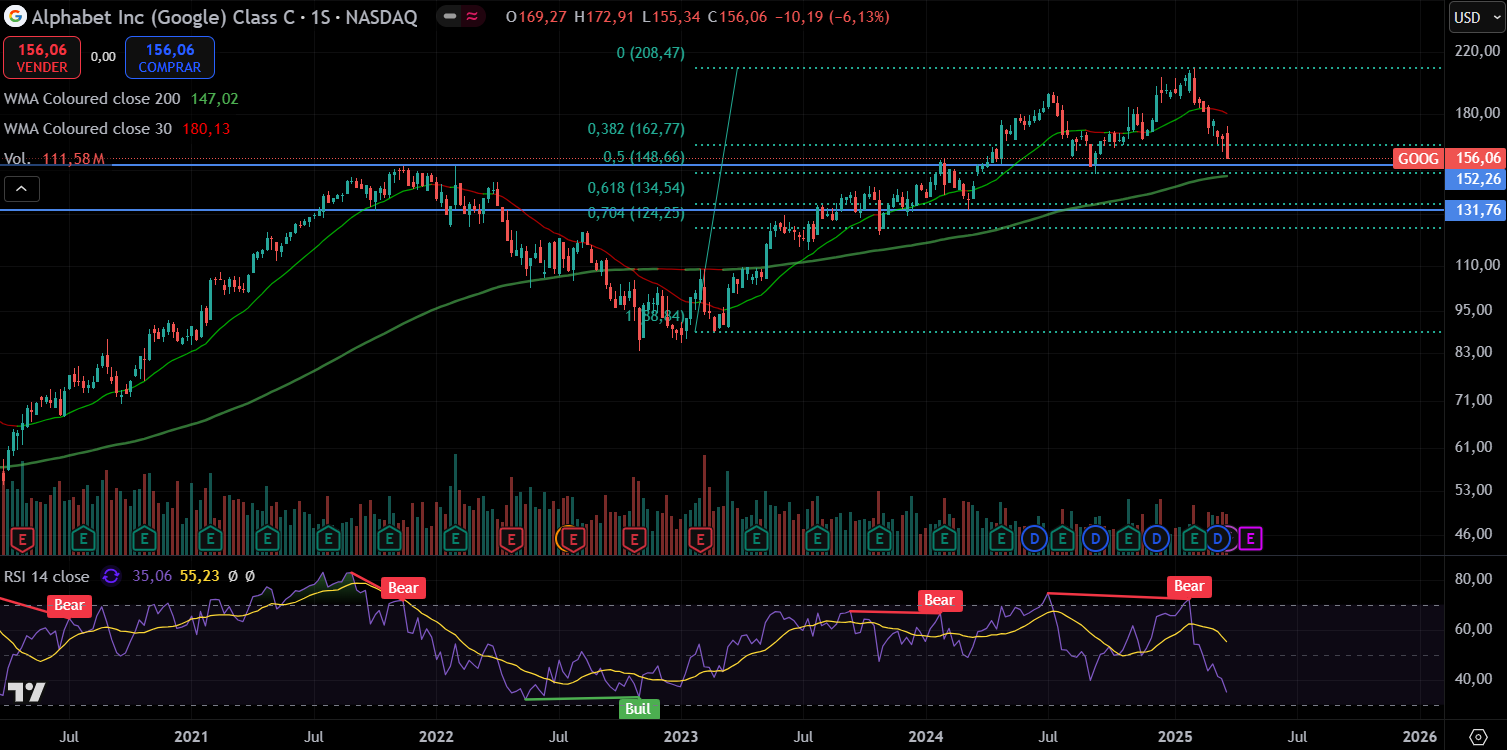Open chart settings with the gear icon on the time axis
Viewport: 1507px width, 750px height.
[x=1477, y=737]
